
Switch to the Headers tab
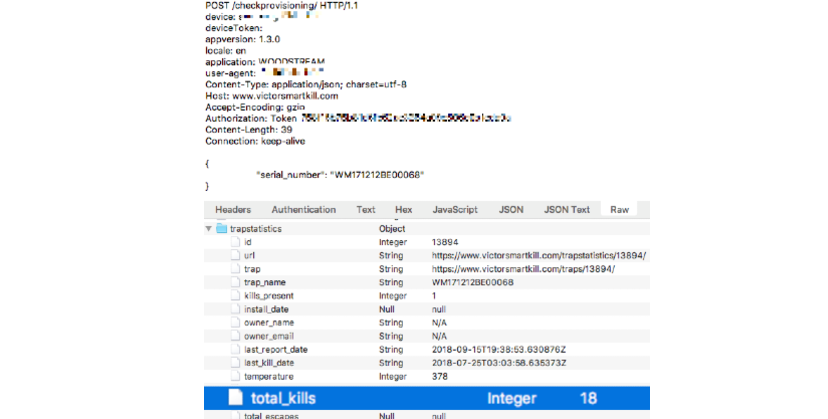[x=233, y=210]
